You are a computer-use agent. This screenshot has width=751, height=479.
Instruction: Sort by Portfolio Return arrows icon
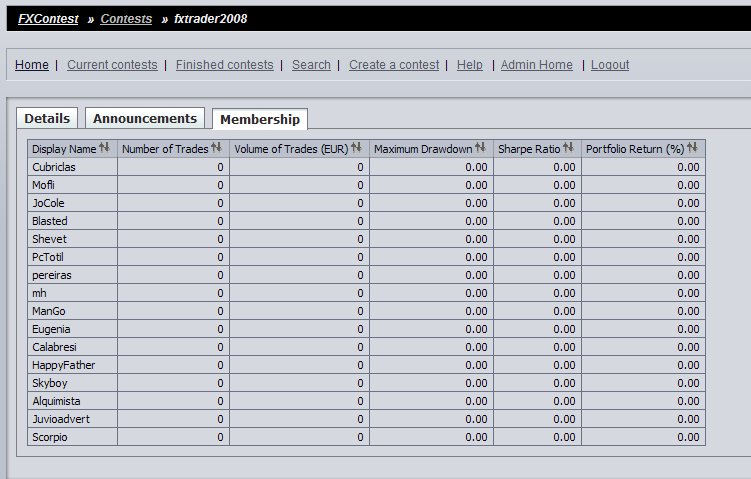[x=692, y=148]
